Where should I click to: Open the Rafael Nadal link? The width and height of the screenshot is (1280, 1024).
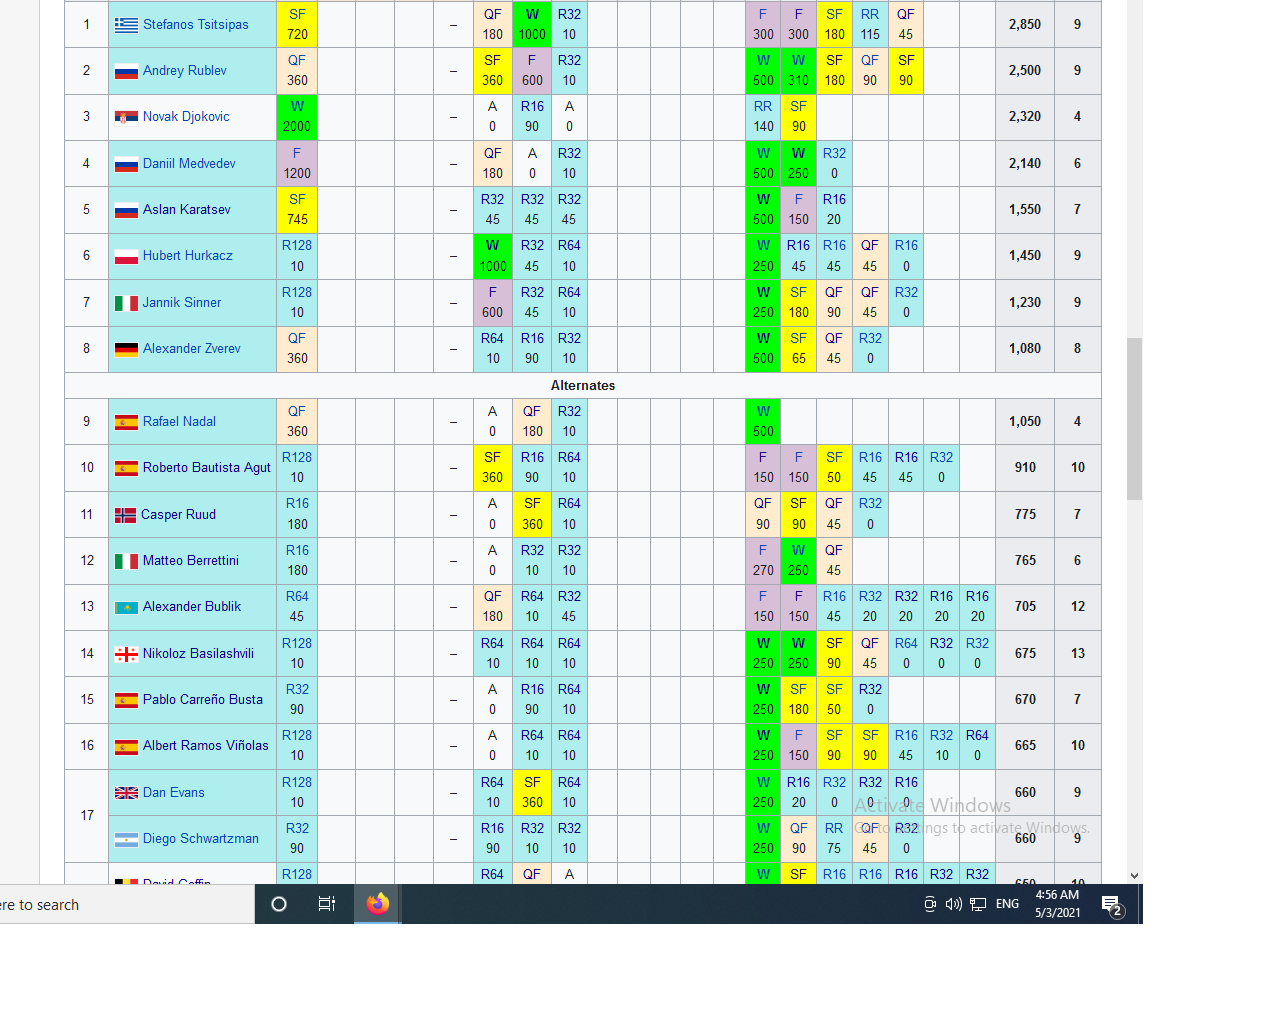click(x=179, y=422)
